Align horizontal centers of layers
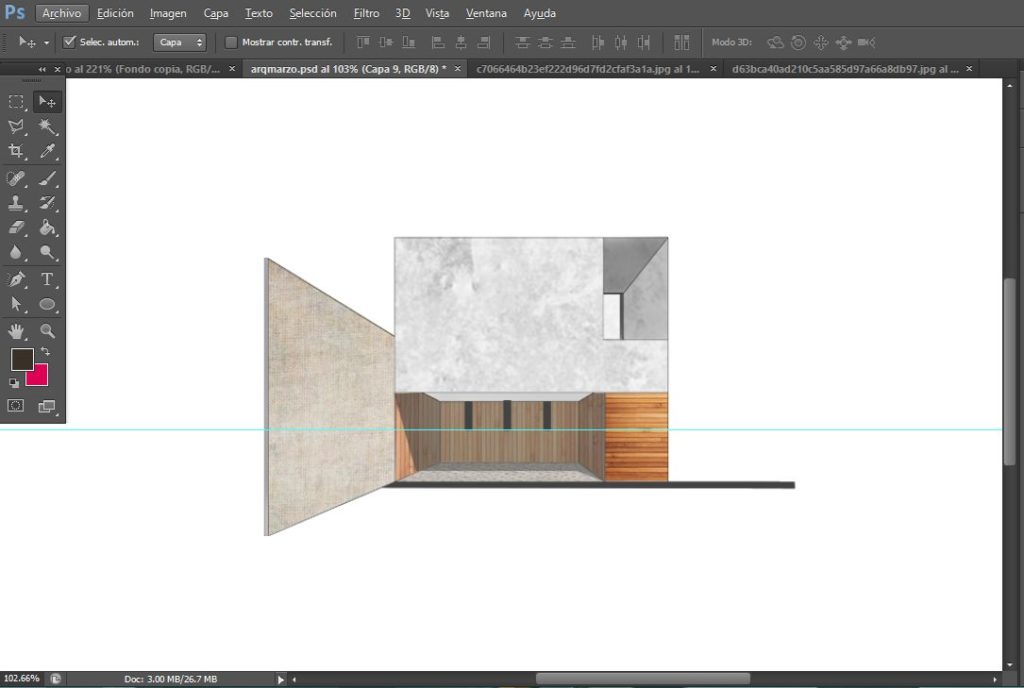The width and height of the screenshot is (1024, 688). tap(461, 42)
